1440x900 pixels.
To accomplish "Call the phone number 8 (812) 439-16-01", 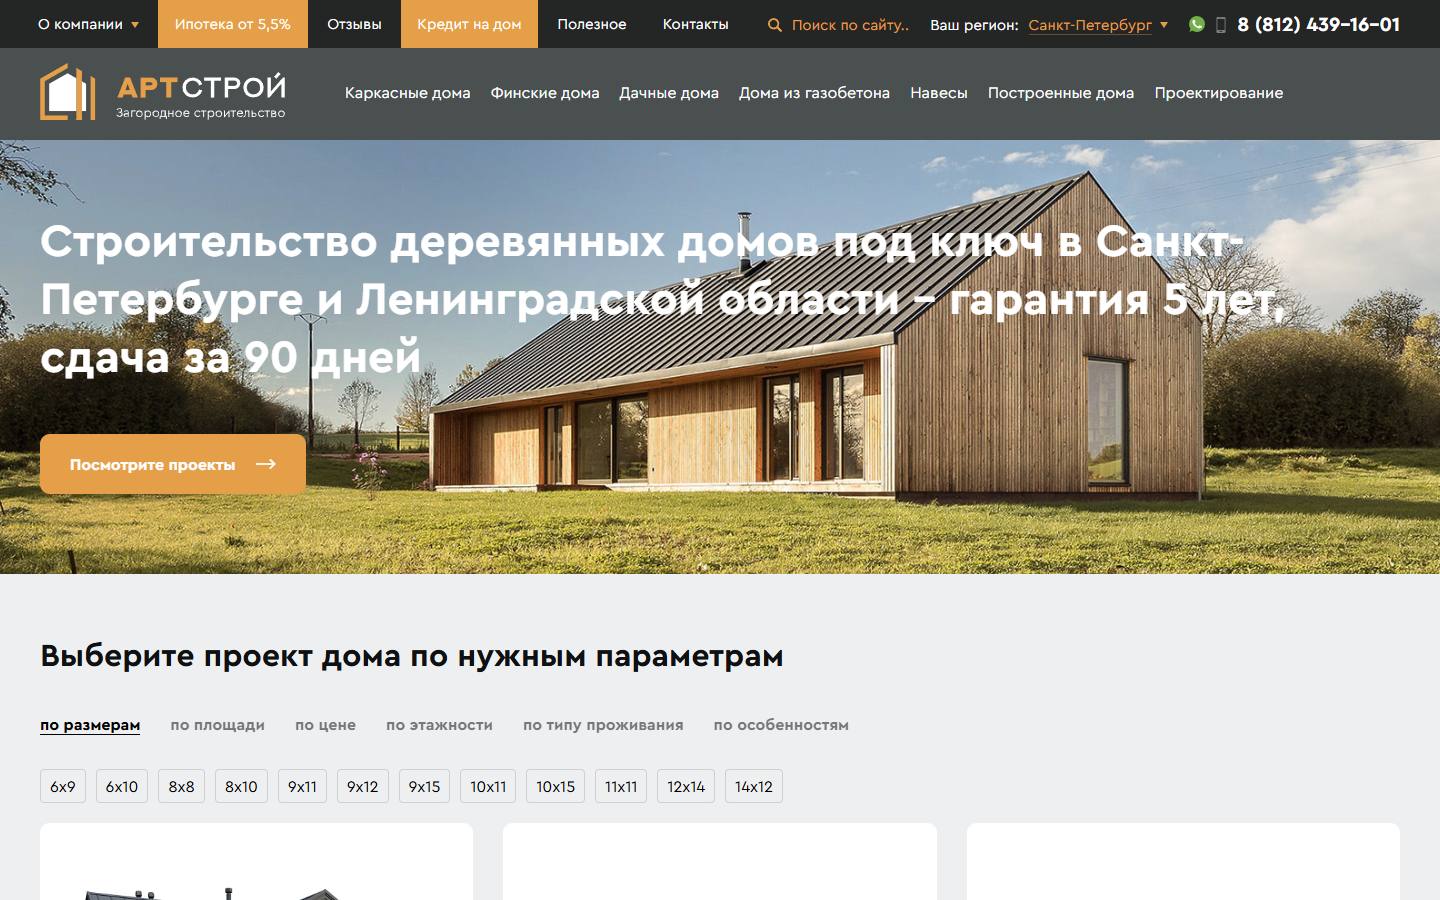I will point(1318,24).
